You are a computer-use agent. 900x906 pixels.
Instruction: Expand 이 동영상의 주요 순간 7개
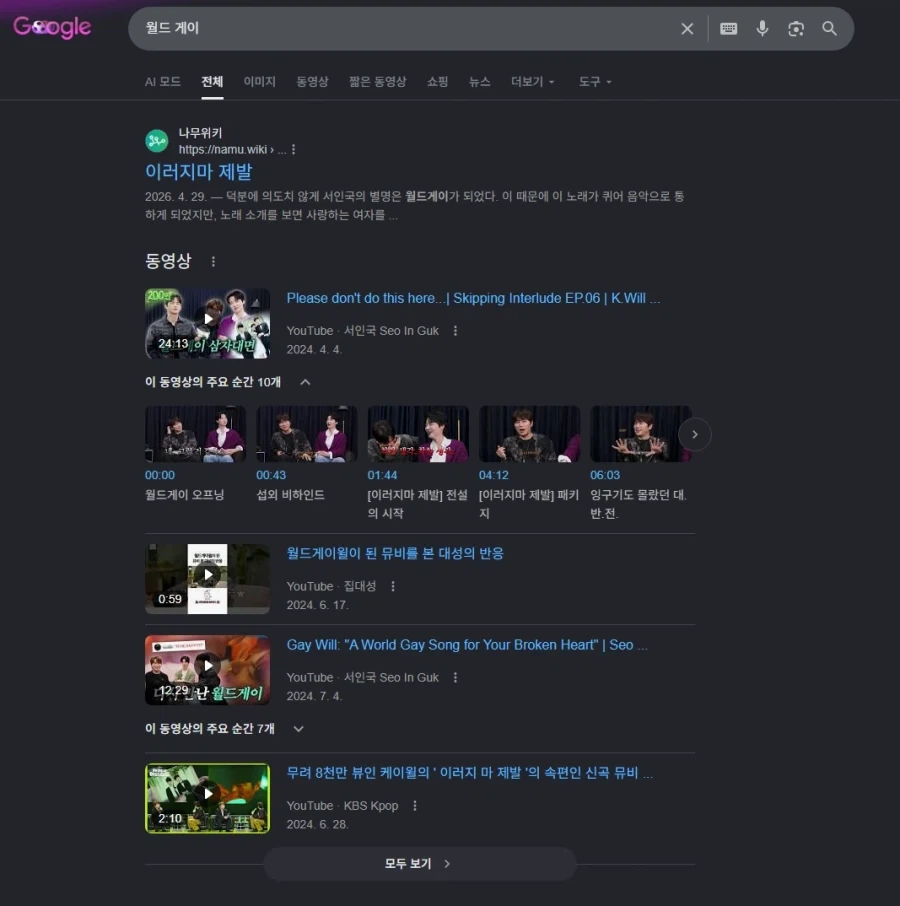(298, 729)
